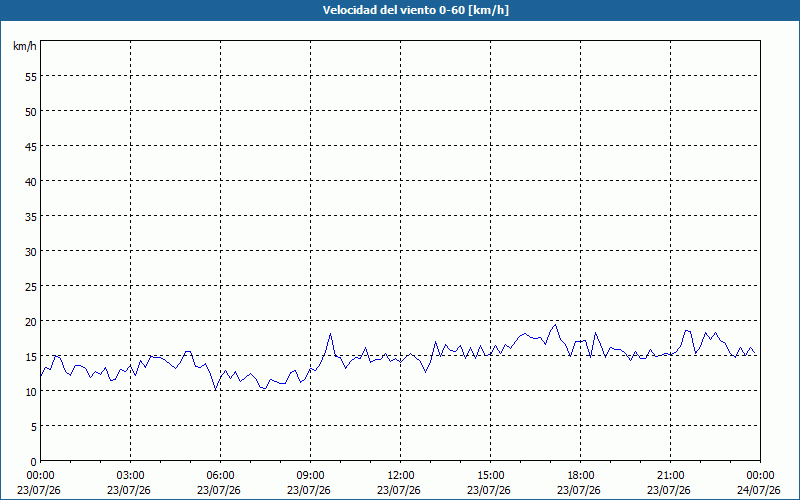
Task: Select the 50 value on the y-axis
Action: pyautogui.click(x=31, y=112)
